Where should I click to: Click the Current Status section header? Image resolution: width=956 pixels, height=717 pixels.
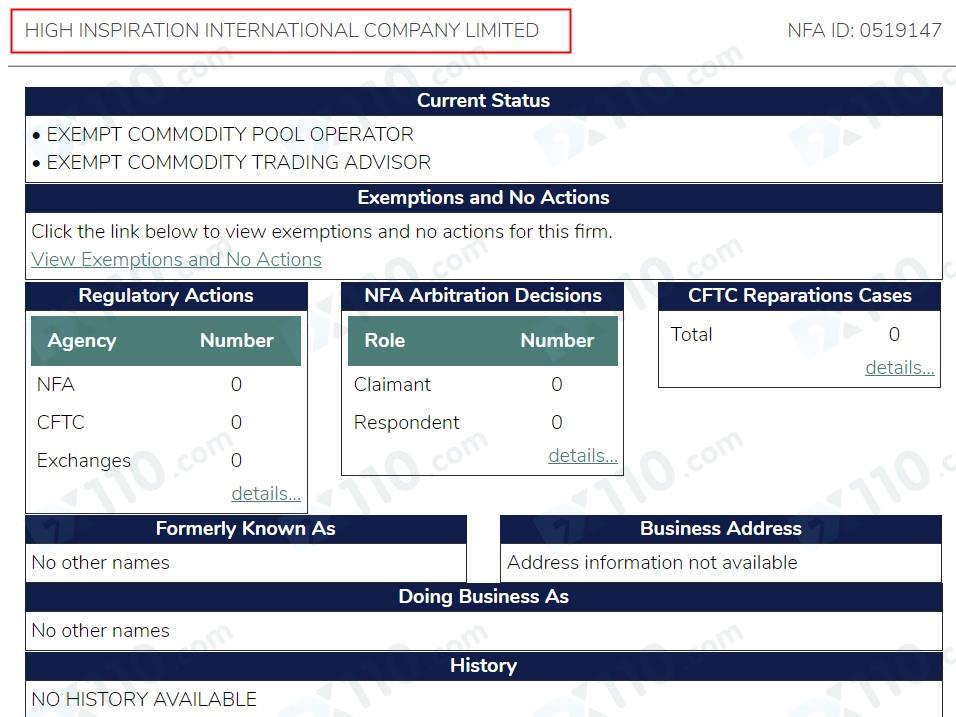483,101
